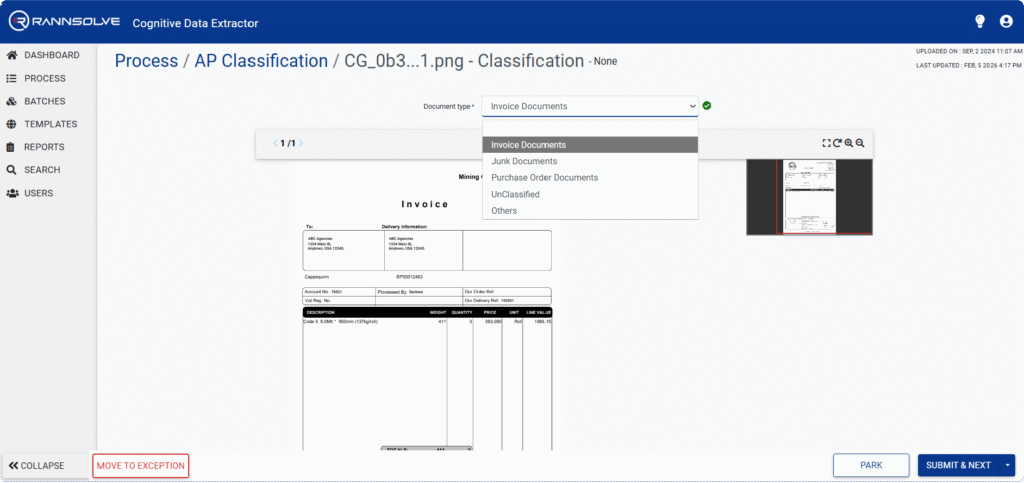Open the Submit & Next split arrow

tap(1007, 465)
